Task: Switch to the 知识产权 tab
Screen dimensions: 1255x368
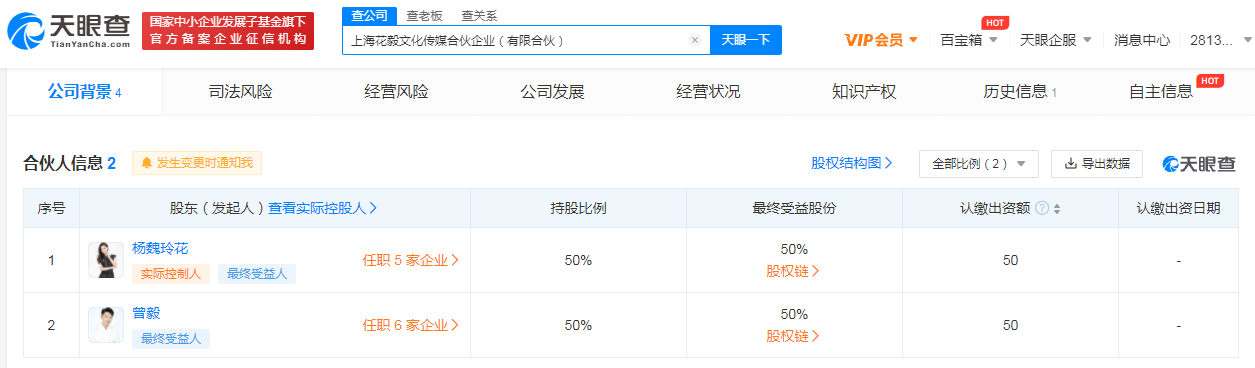Action: (864, 92)
